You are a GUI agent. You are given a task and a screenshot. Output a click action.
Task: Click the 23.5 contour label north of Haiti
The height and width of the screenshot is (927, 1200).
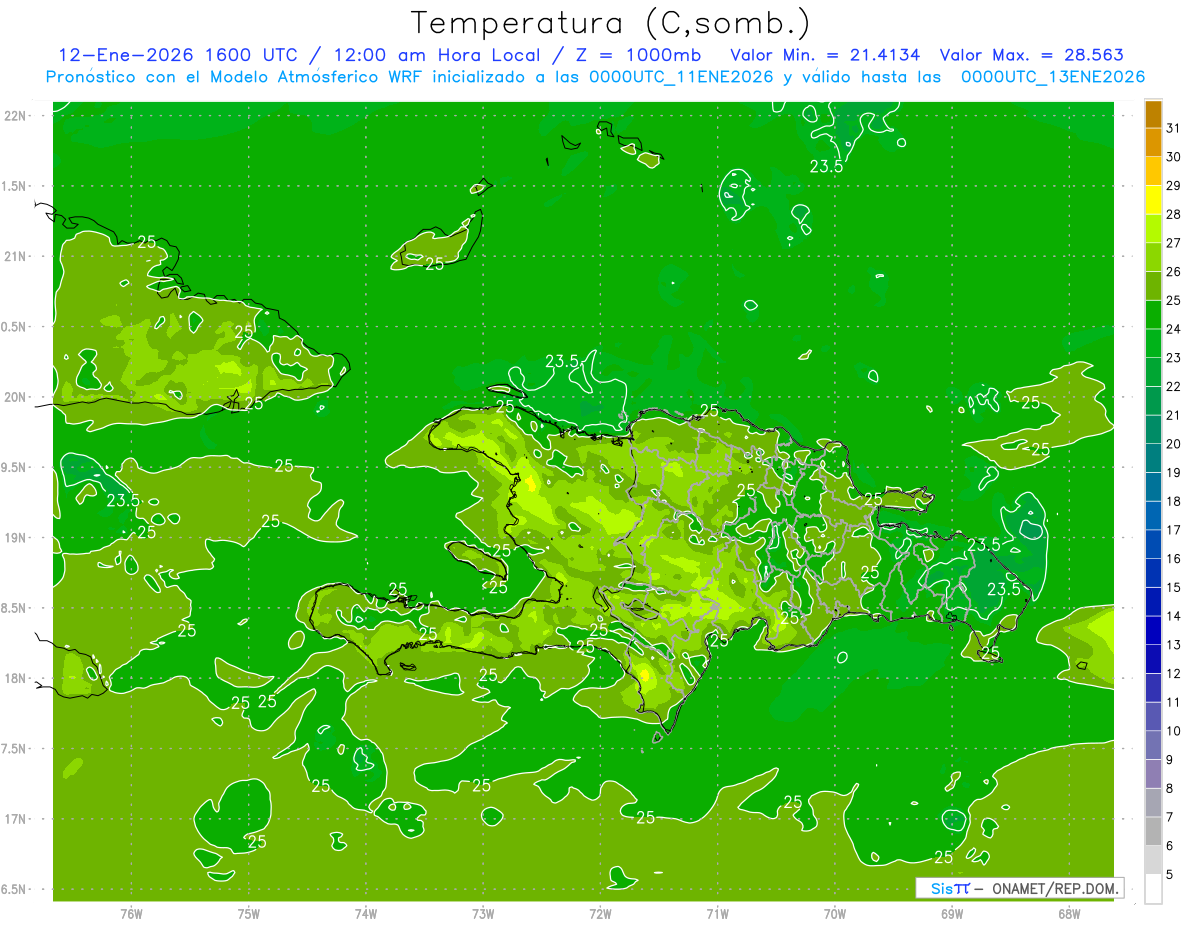(x=562, y=361)
